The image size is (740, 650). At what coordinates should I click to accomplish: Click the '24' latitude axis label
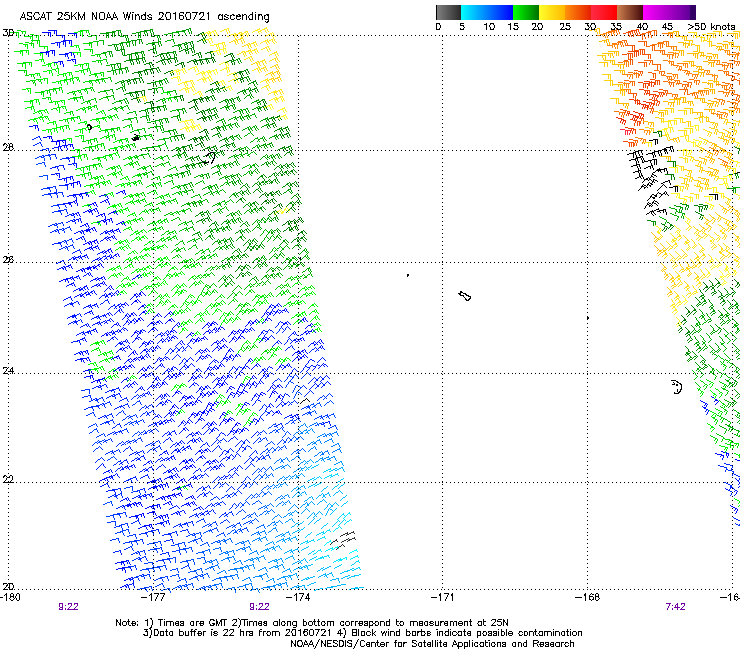[8, 371]
